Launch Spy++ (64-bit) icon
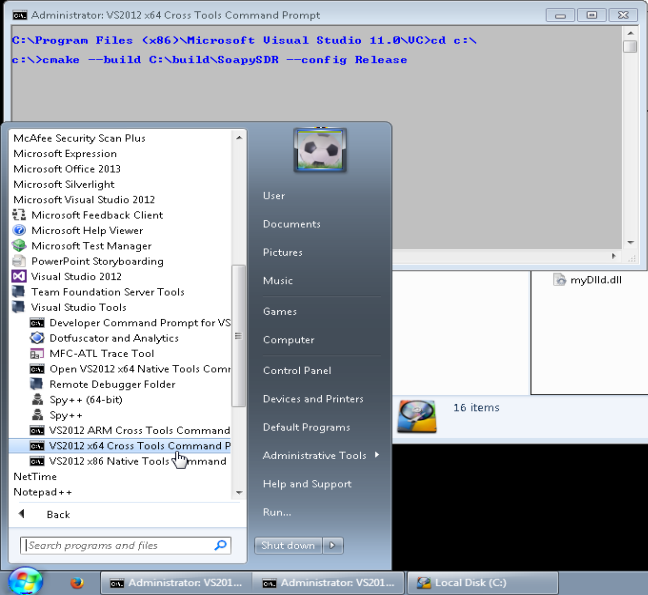Viewport: 648px width, 595px height. point(37,400)
